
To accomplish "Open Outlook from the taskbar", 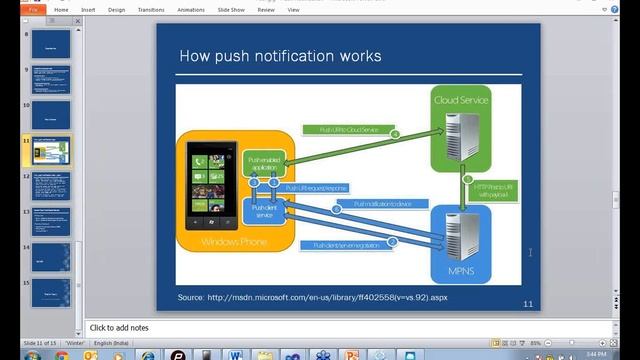I will pyautogui.click(x=90, y=356).
